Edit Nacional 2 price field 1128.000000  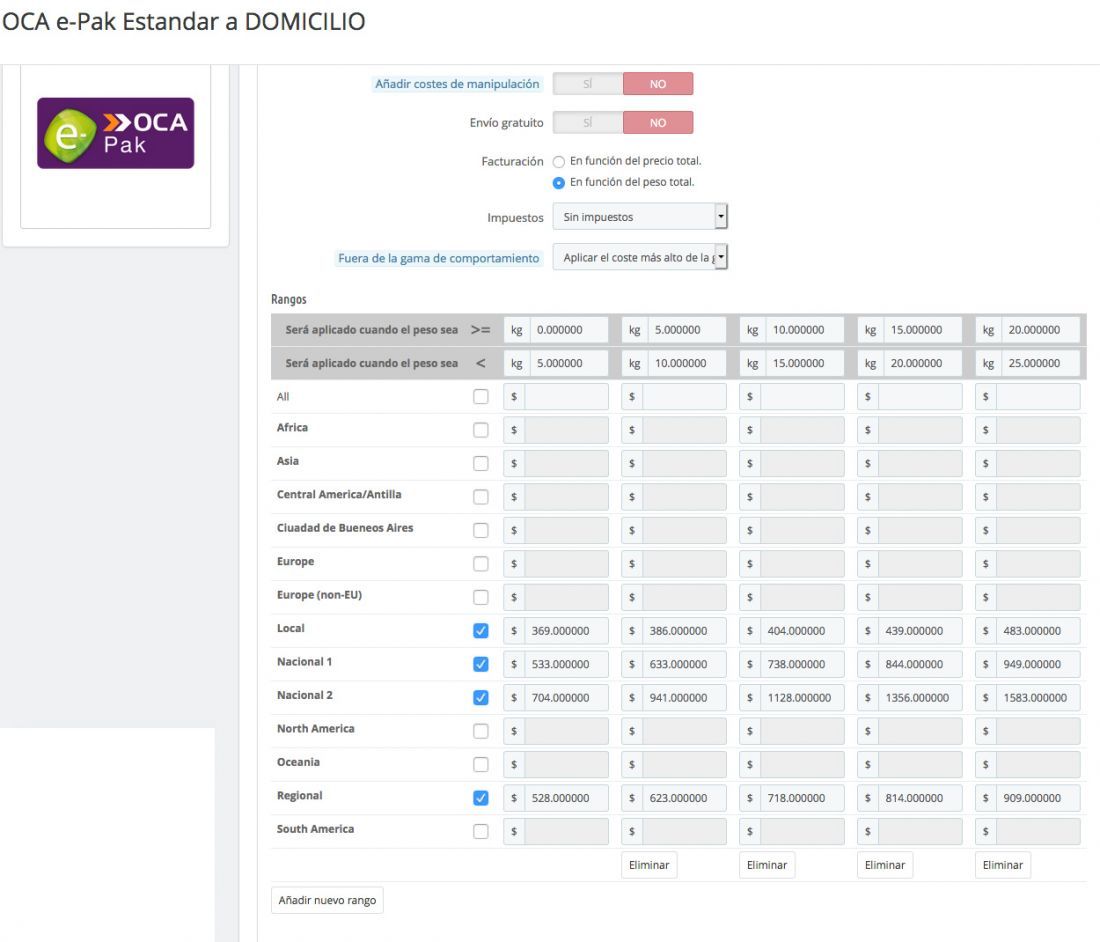coord(802,698)
